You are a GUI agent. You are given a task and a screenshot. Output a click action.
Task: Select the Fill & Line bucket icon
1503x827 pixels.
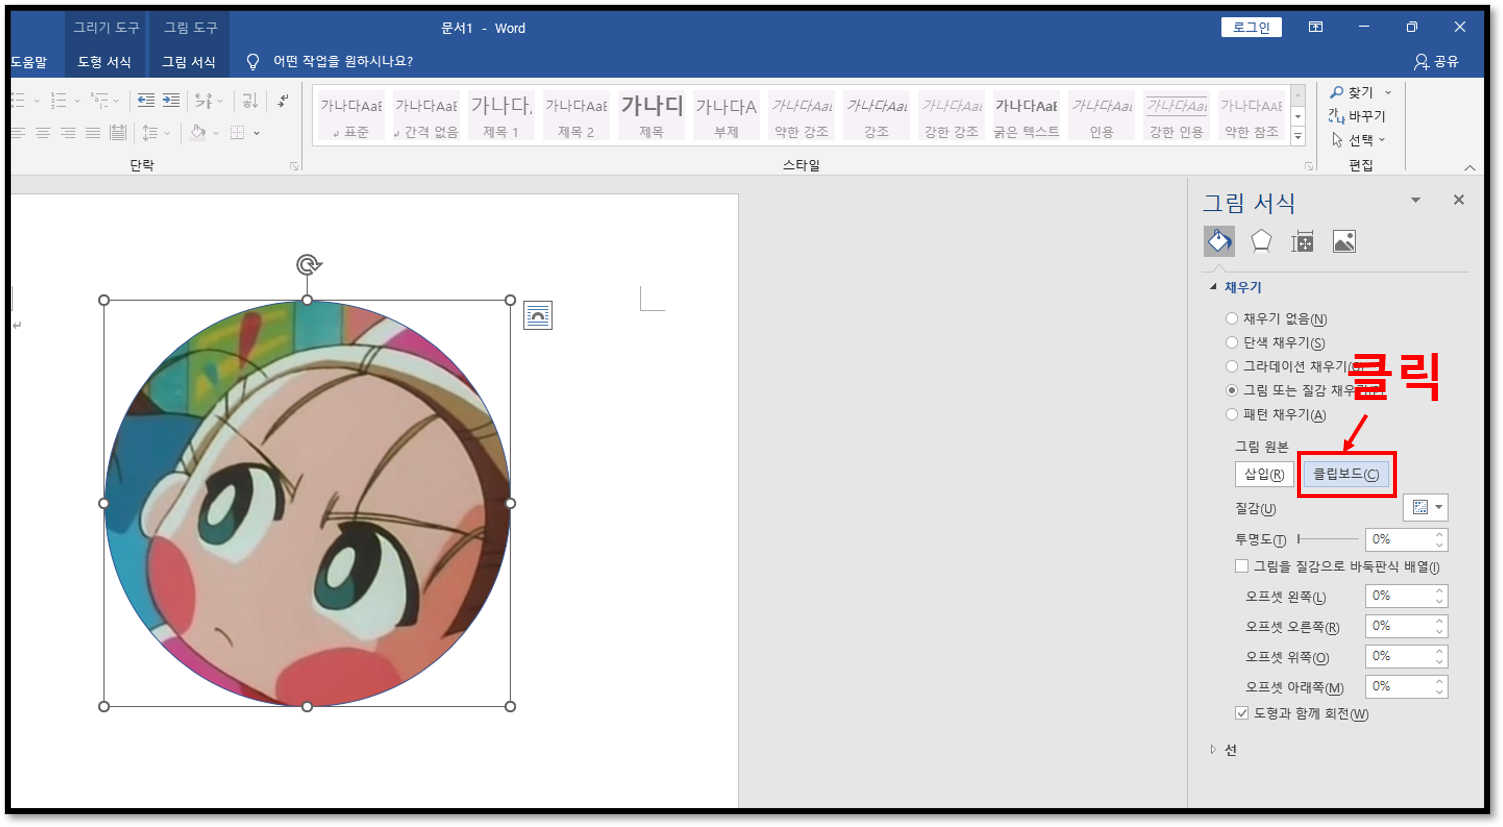point(1219,241)
